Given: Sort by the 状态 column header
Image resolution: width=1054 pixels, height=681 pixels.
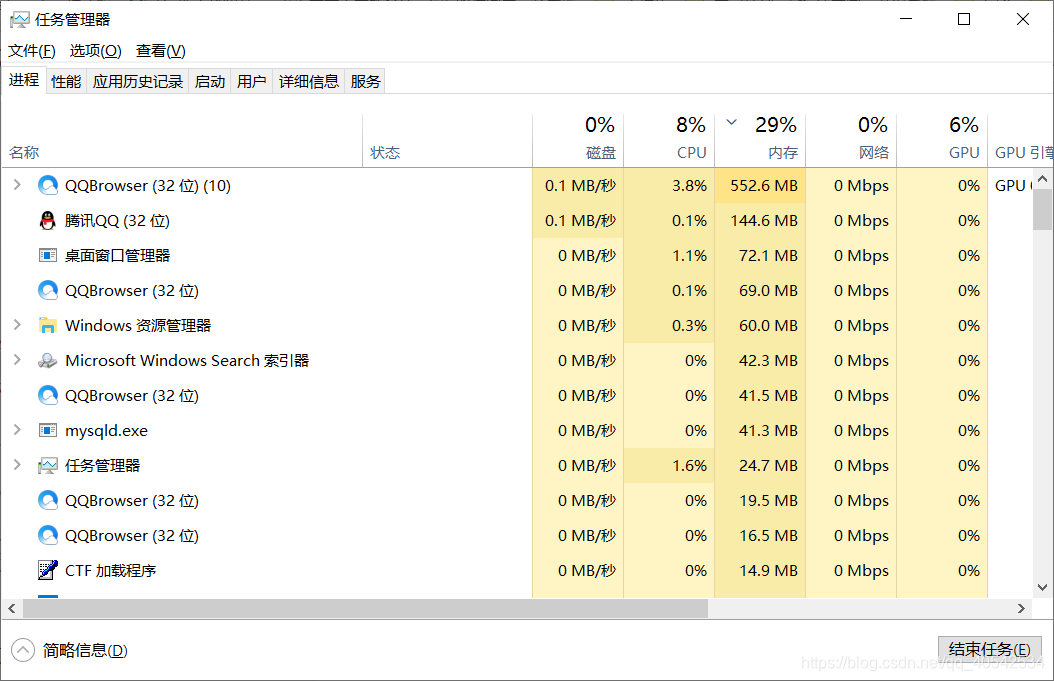Looking at the screenshot, I should 447,141.
